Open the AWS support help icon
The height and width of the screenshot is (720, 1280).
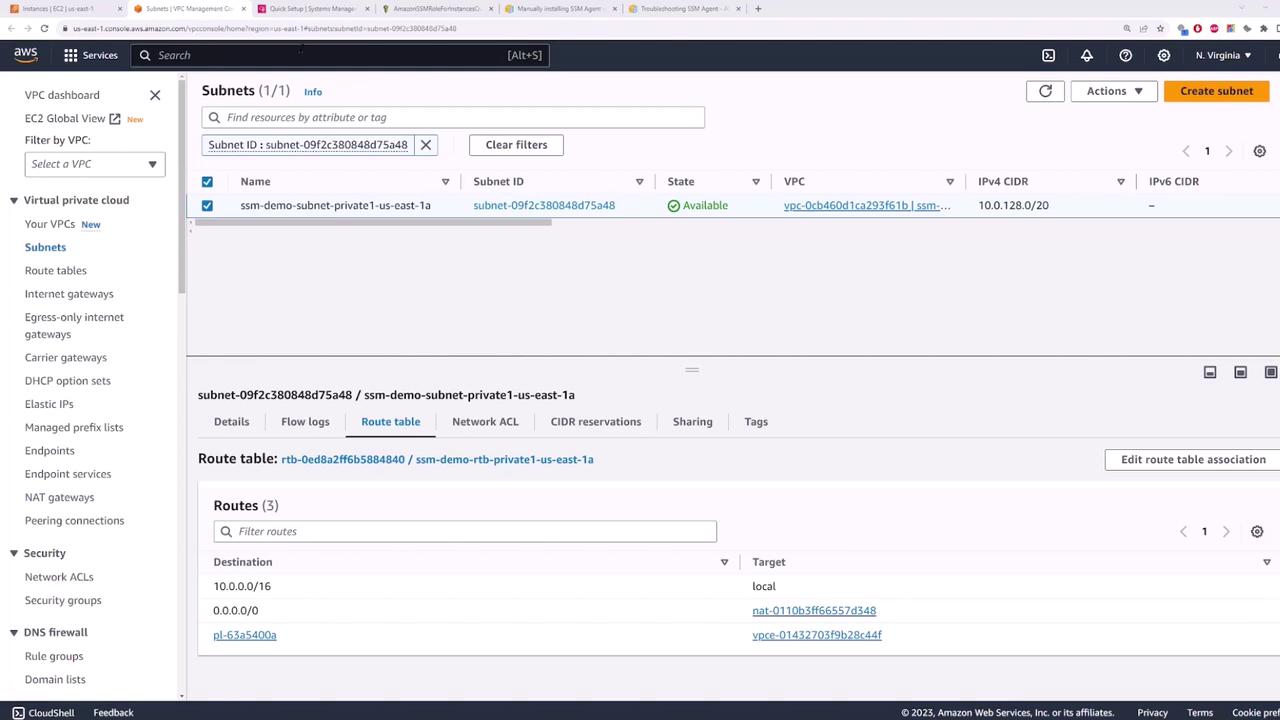click(1126, 55)
